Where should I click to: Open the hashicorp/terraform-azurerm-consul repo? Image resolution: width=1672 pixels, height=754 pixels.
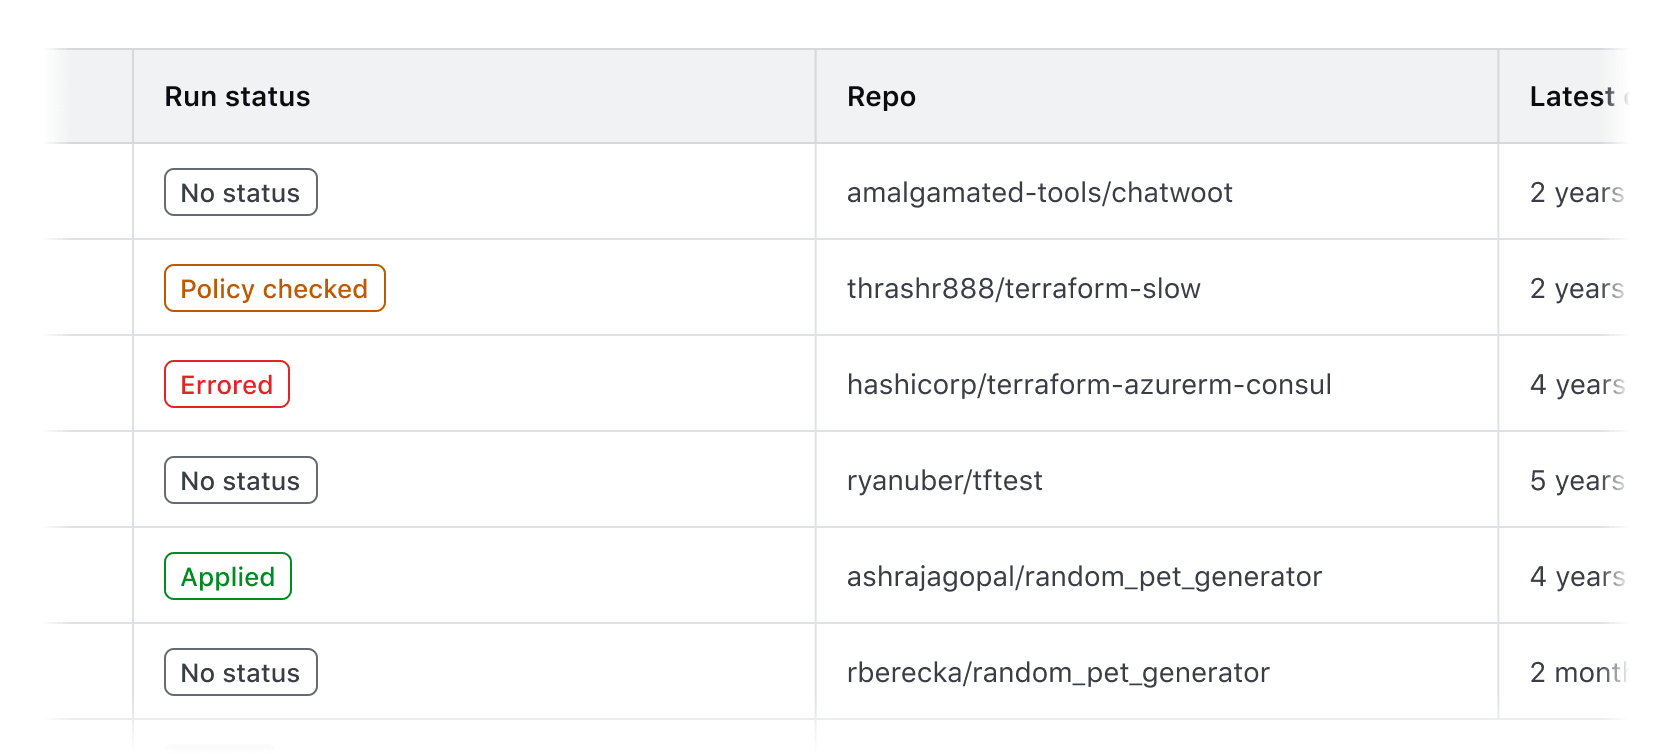(1089, 385)
